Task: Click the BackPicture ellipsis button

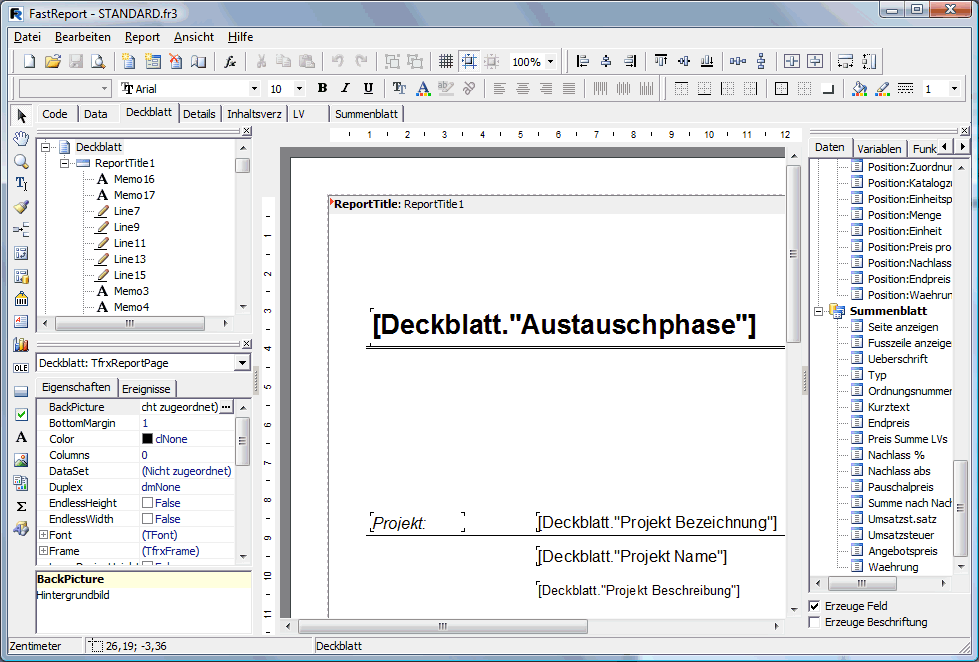Action: click(226, 407)
